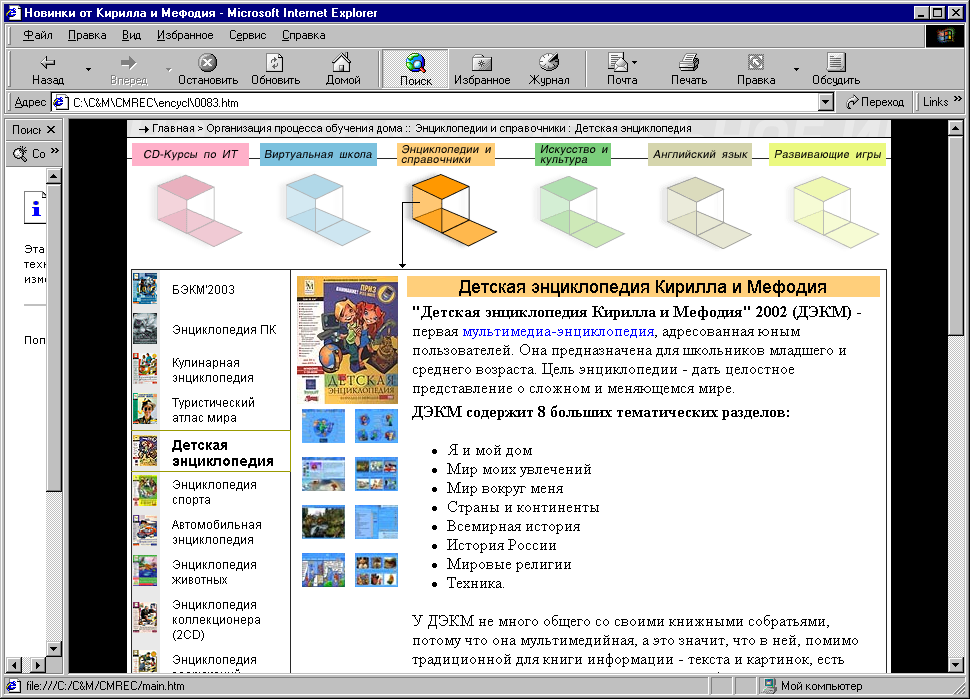Open dropdown arrow next to Правка button
Screen dimensions: 970x699
pyautogui.click(x=796, y=69)
